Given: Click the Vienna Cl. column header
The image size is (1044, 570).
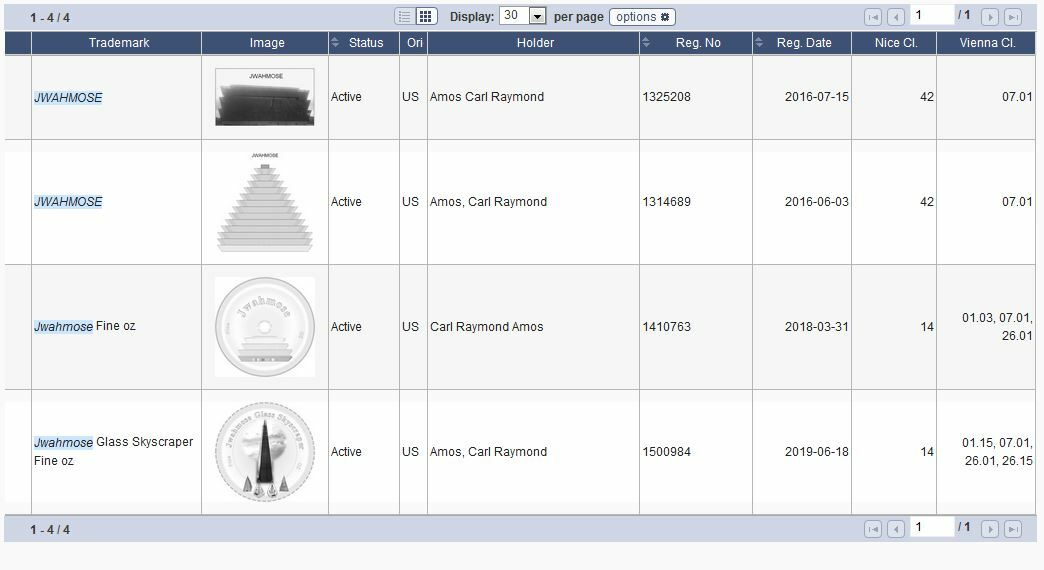Looking at the screenshot, I should point(986,43).
